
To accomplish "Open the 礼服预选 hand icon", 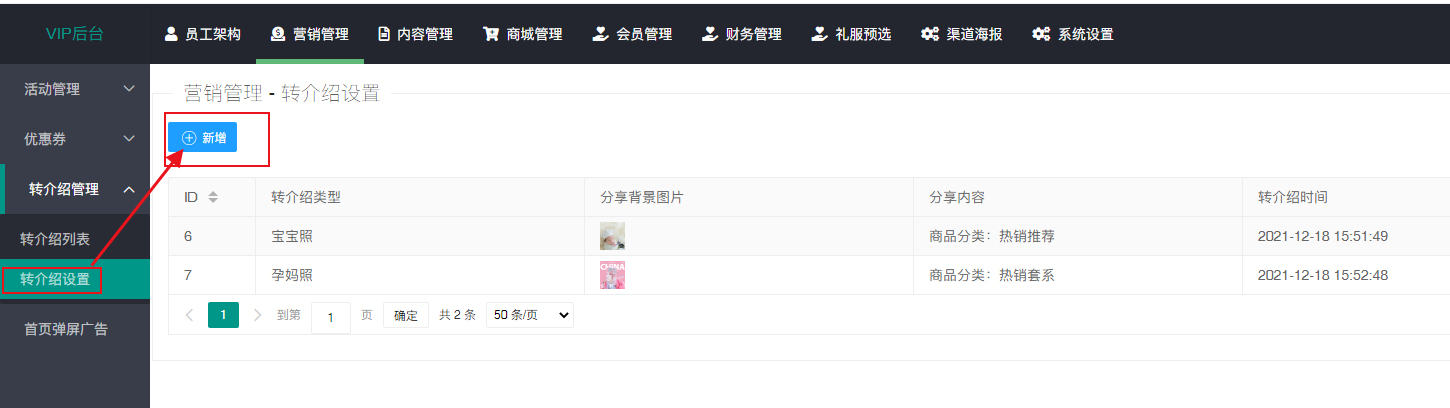I will (x=819, y=34).
